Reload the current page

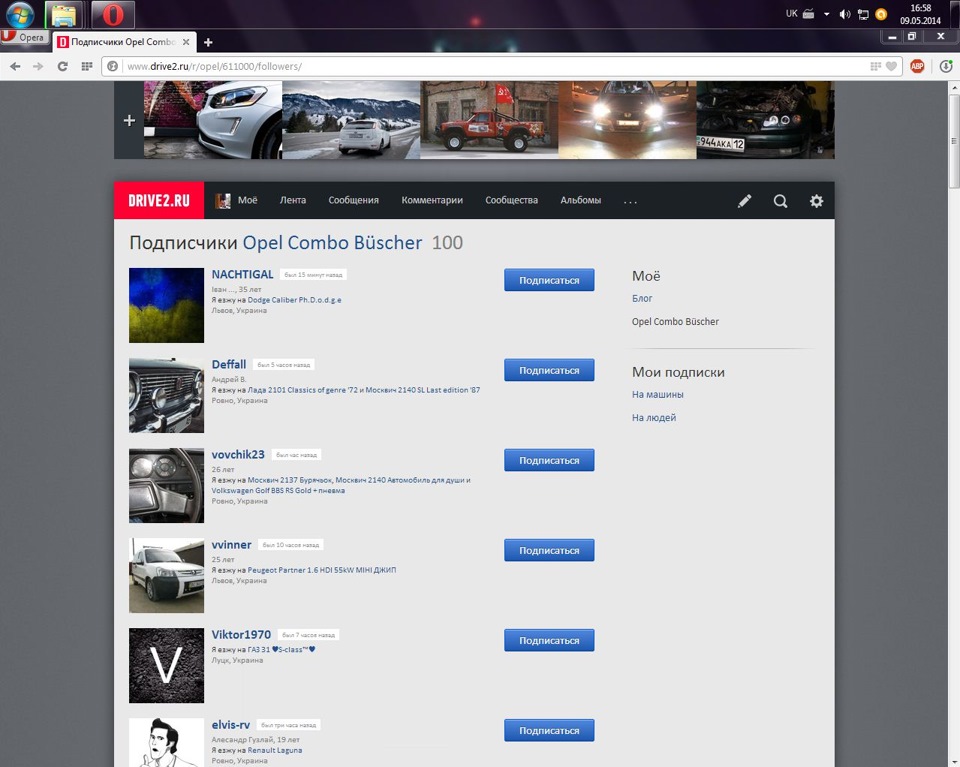(x=62, y=66)
